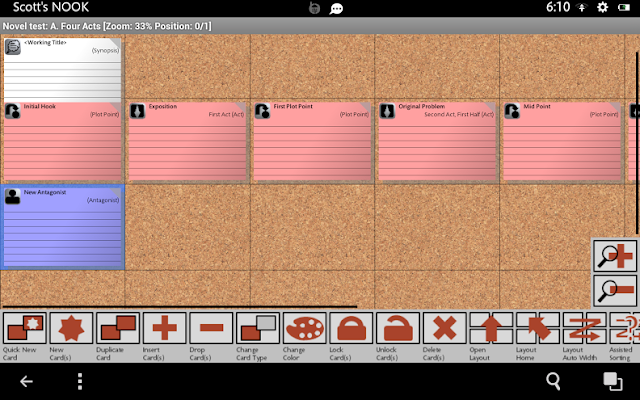Open the Change Color palette icon
This screenshot has height=400, width=640.
click(304, 328)
